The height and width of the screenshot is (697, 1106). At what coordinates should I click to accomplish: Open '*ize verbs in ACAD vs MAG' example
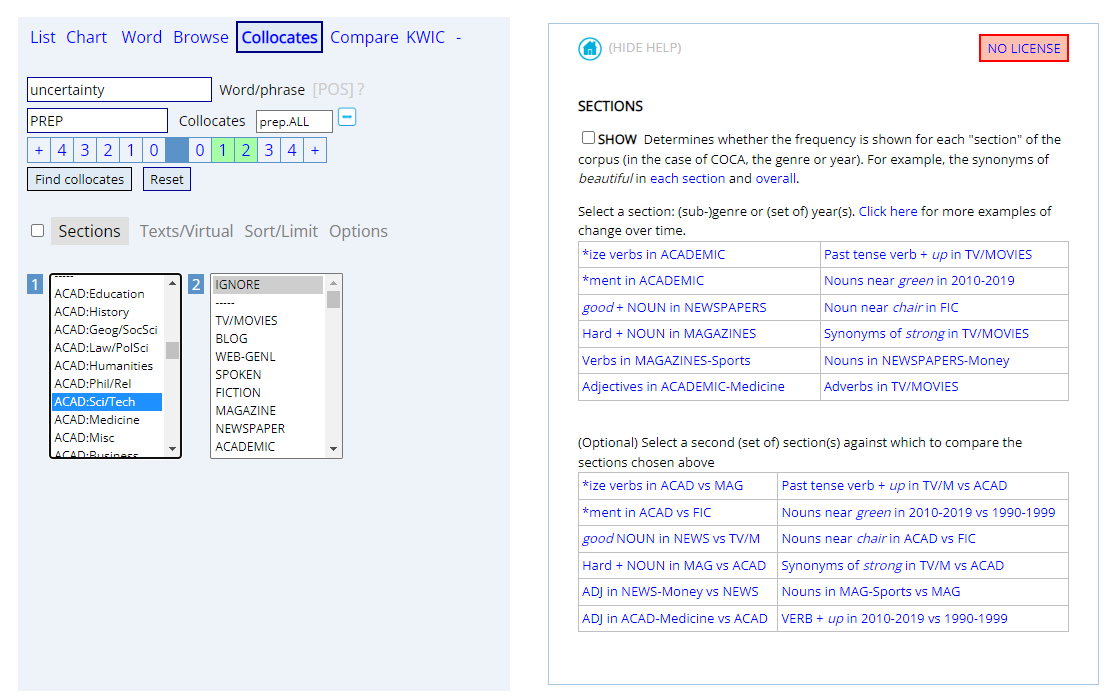[x=662, y=485]
